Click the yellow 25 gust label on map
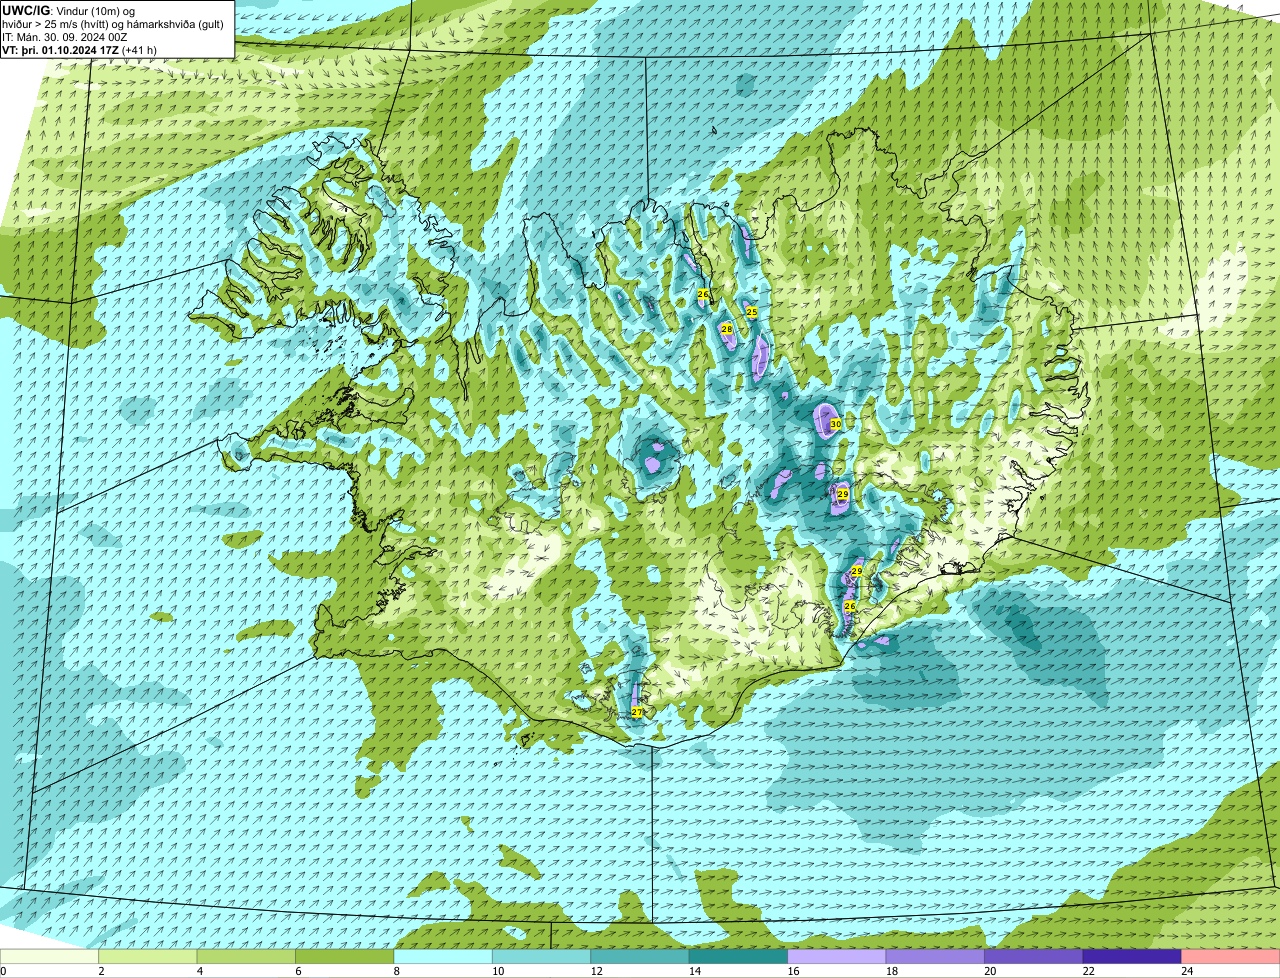Viewport: 1280px width, 978px height. pyautogui.click(x=752, y=313)
